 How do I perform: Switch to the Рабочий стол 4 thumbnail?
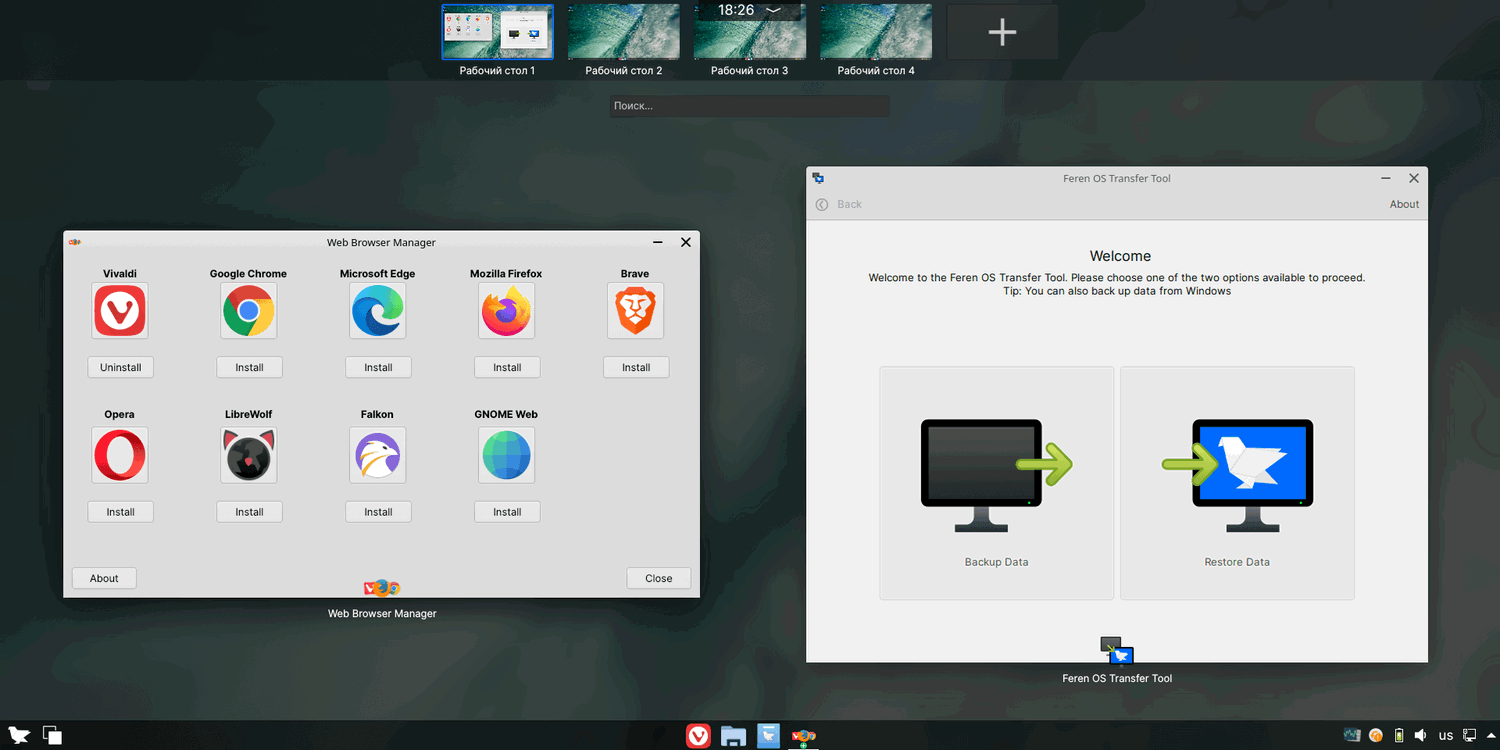point(875,32)
